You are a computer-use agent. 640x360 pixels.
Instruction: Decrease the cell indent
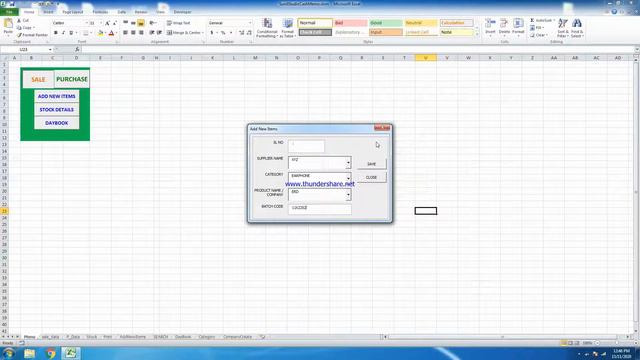click(151, 33)
